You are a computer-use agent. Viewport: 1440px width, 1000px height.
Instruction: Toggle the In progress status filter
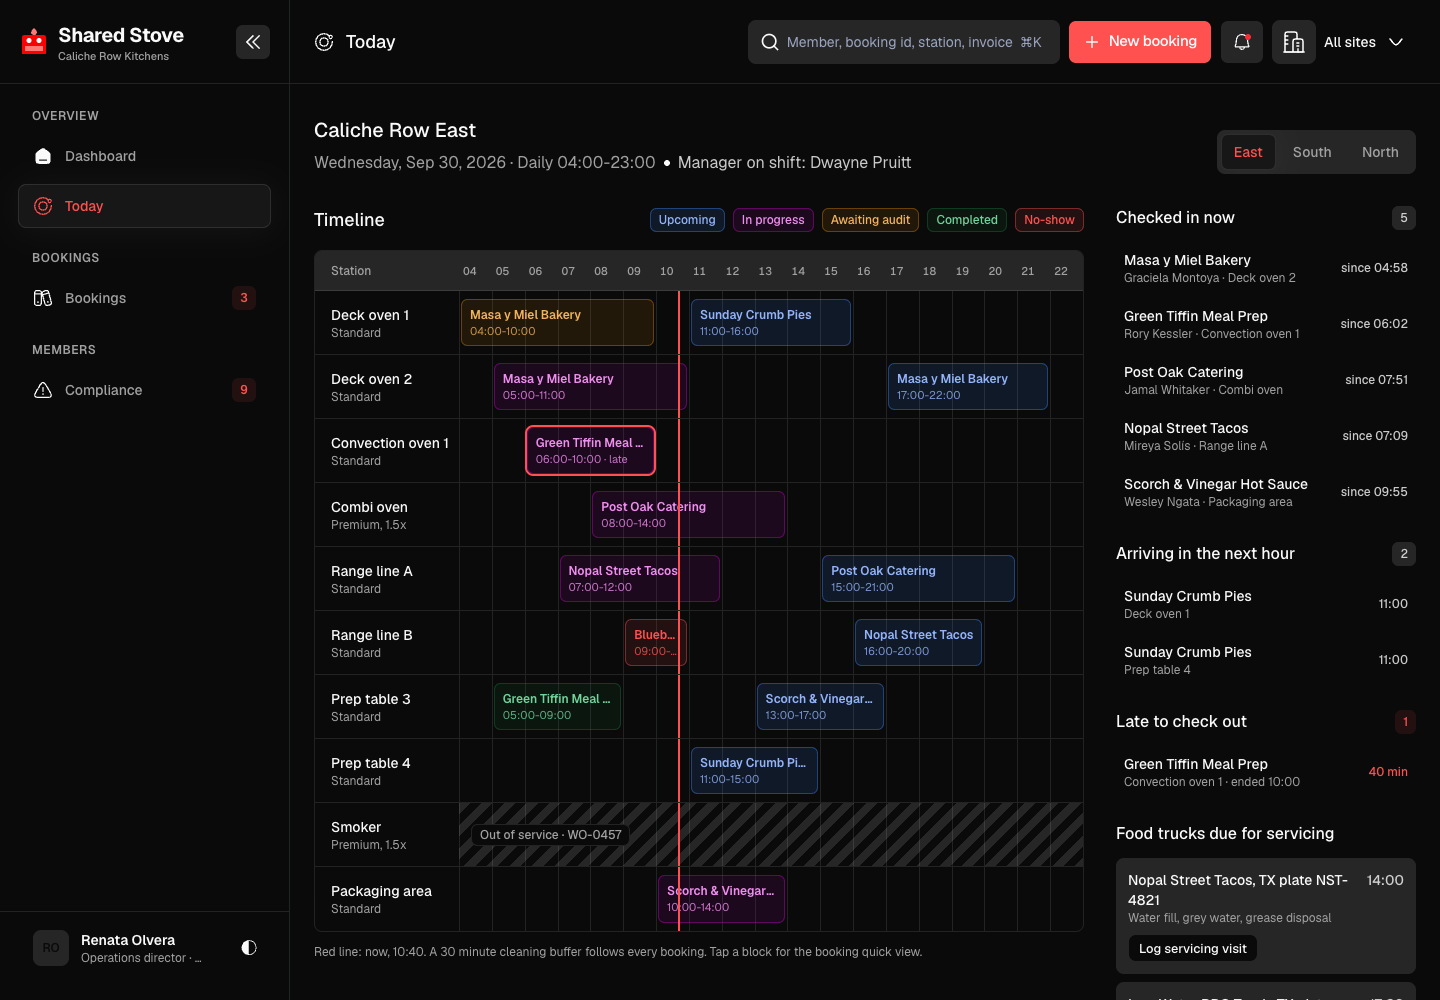click(x=773, y=220)
